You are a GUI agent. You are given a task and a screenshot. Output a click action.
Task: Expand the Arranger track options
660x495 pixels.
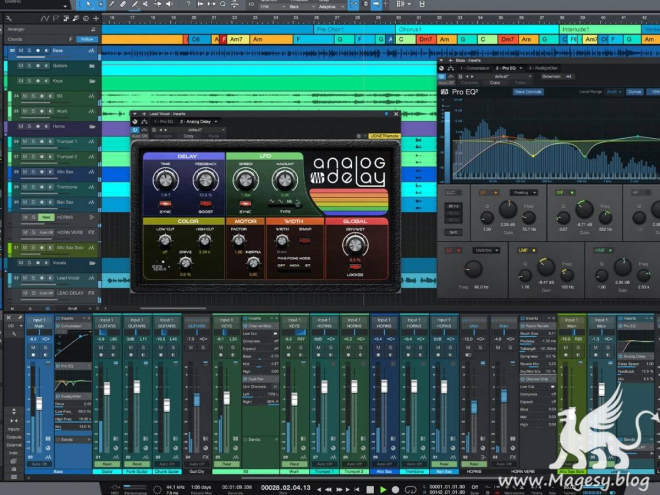point(93,29)
